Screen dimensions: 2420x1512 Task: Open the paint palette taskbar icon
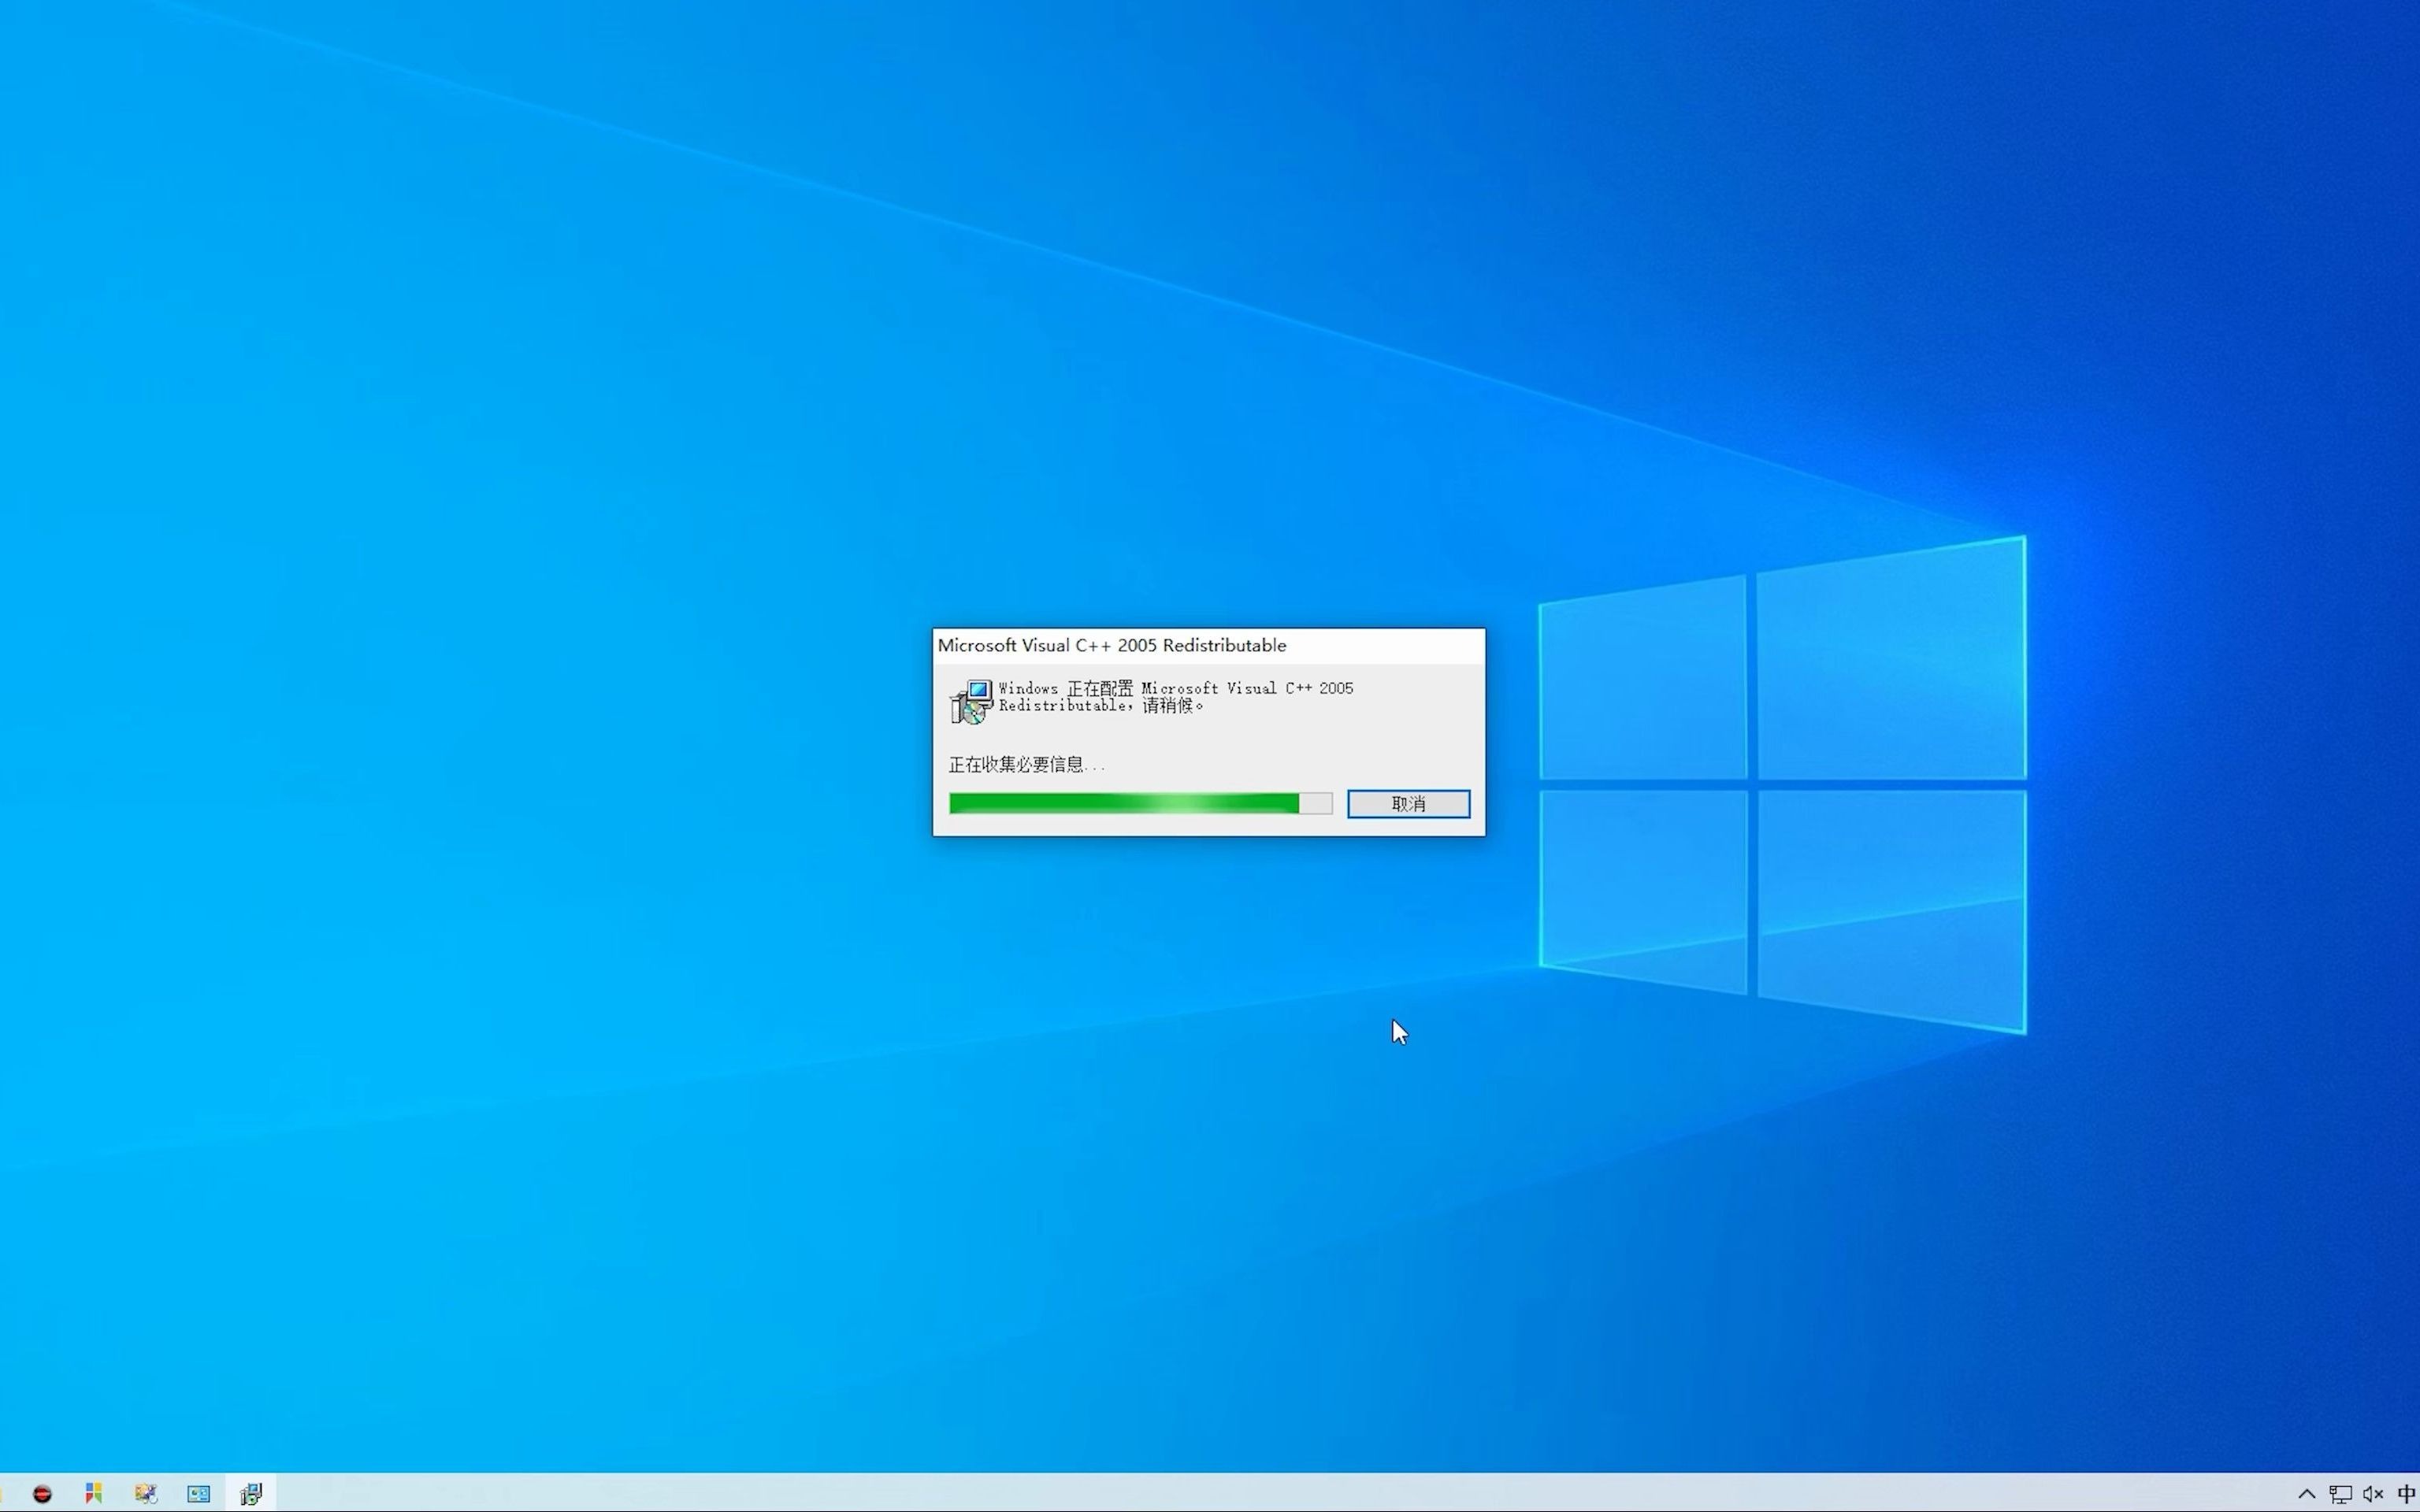tap(146, 1494)
